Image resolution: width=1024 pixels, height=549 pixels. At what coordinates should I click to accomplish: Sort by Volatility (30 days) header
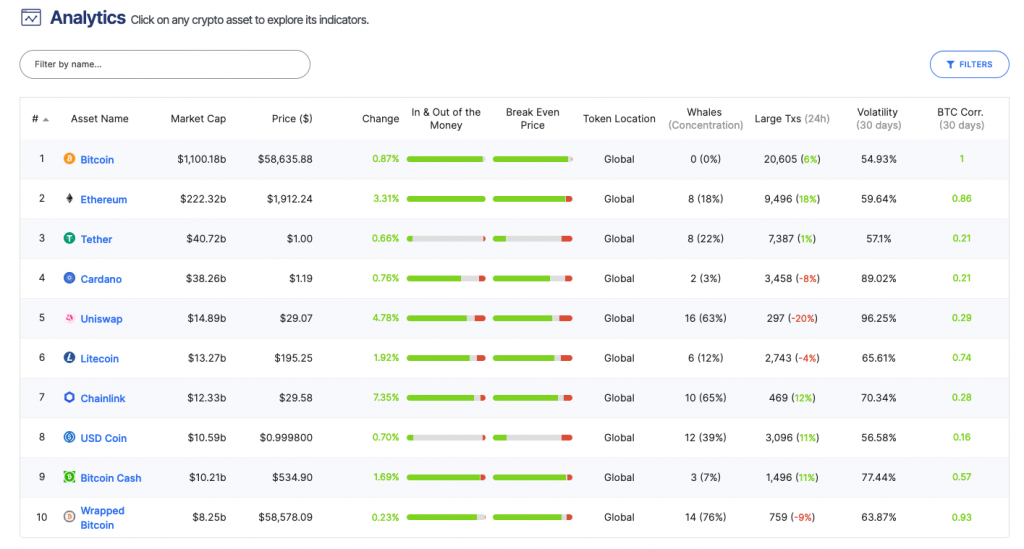(878, 119)
